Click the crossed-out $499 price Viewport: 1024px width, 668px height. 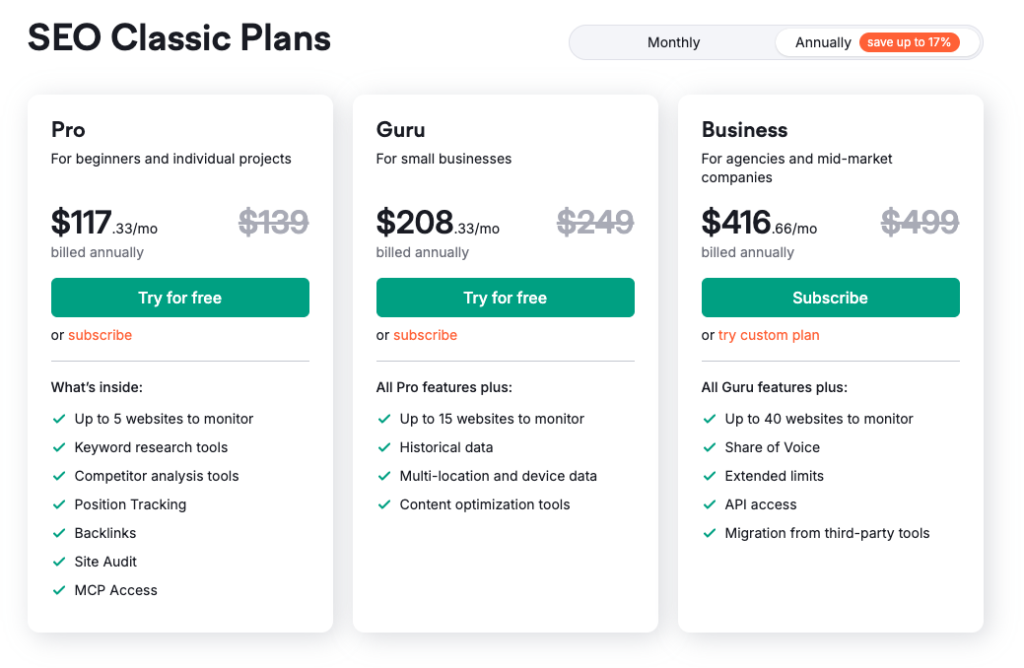coord(919,222)
